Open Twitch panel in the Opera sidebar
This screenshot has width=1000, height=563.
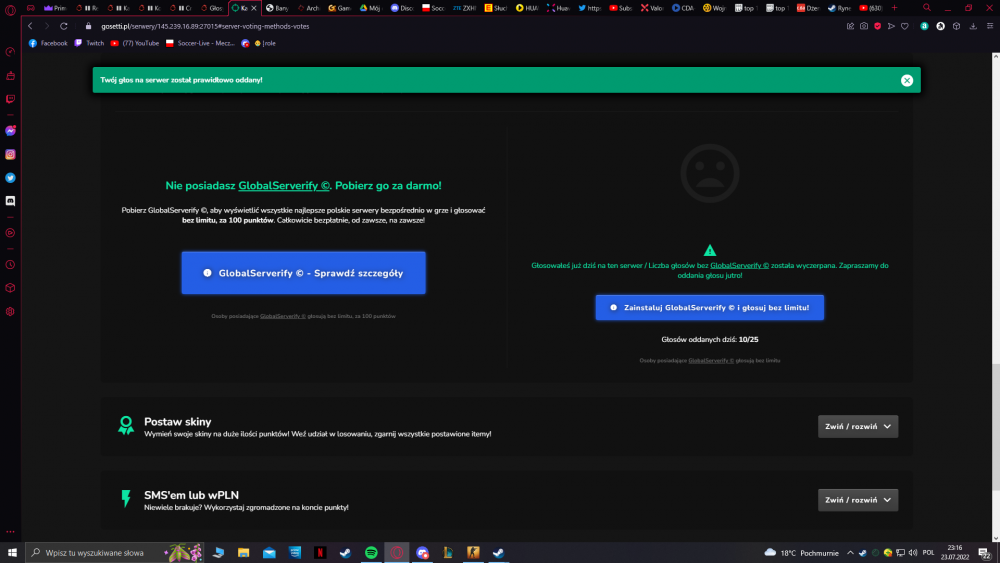[10, 99]
